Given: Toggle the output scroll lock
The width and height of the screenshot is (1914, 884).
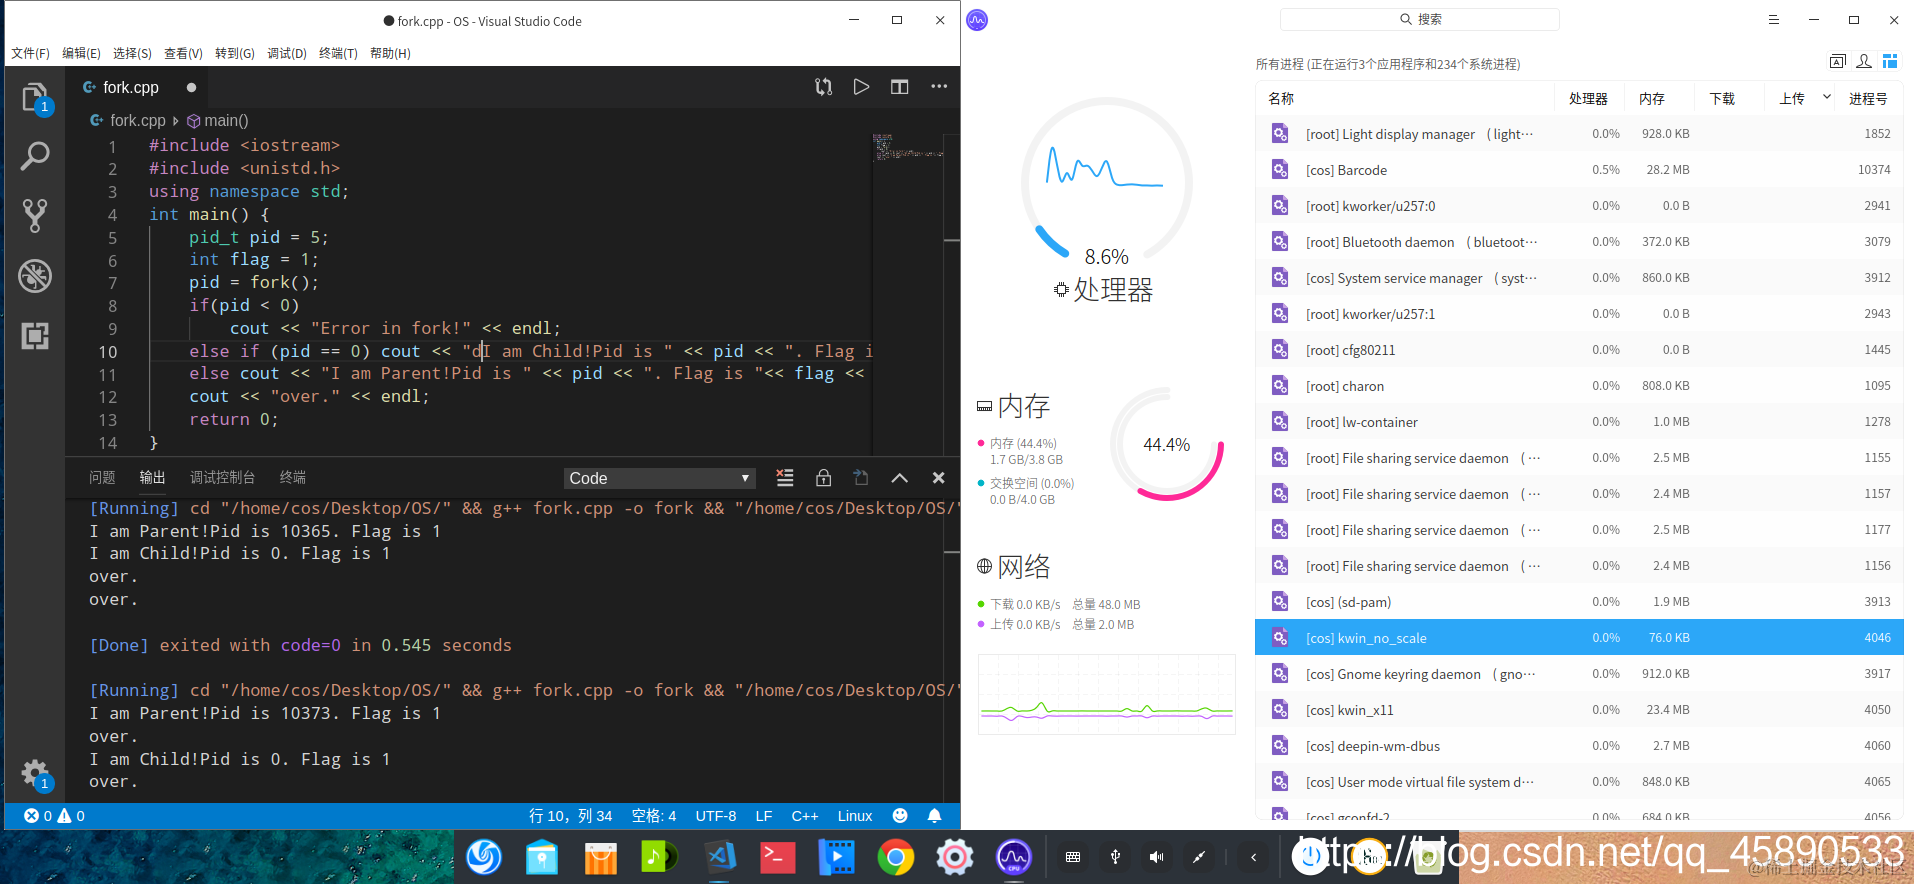Looking at the screenshot, I should tap(823, 478).
